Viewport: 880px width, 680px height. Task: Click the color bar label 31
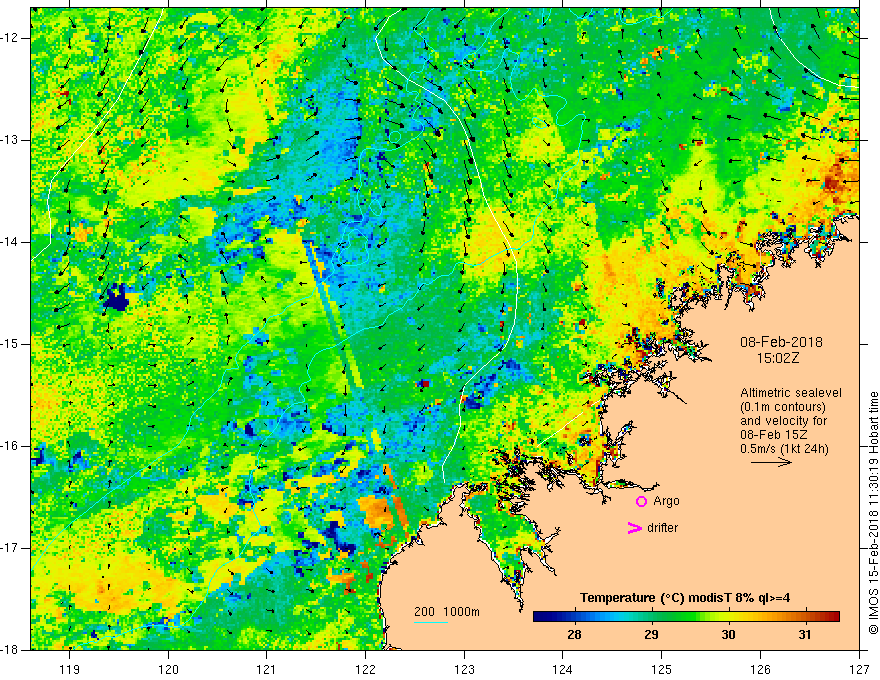[805, 635]
